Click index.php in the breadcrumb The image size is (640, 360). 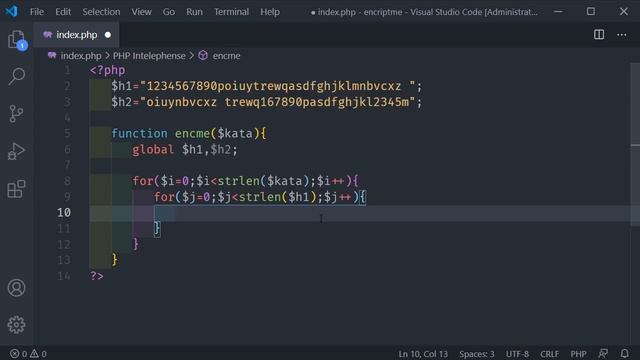point(81,56)
